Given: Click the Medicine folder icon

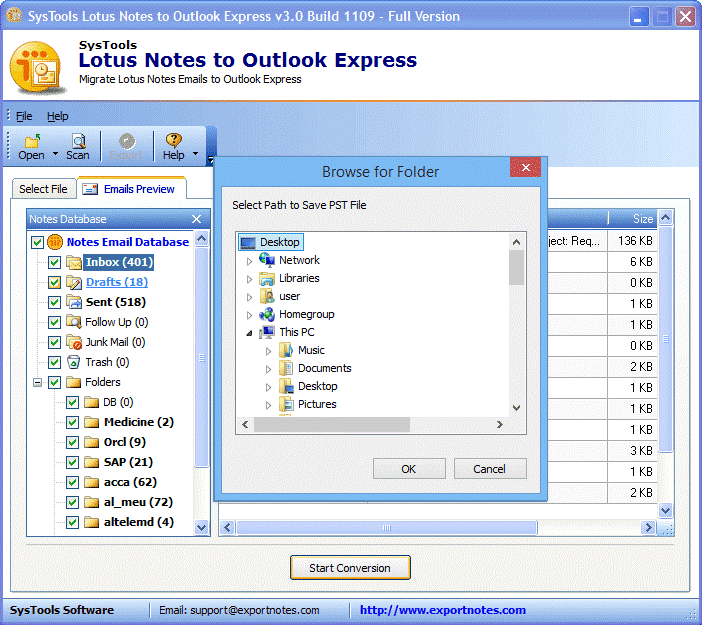Looking at the screenshot, I should [91, 422].
